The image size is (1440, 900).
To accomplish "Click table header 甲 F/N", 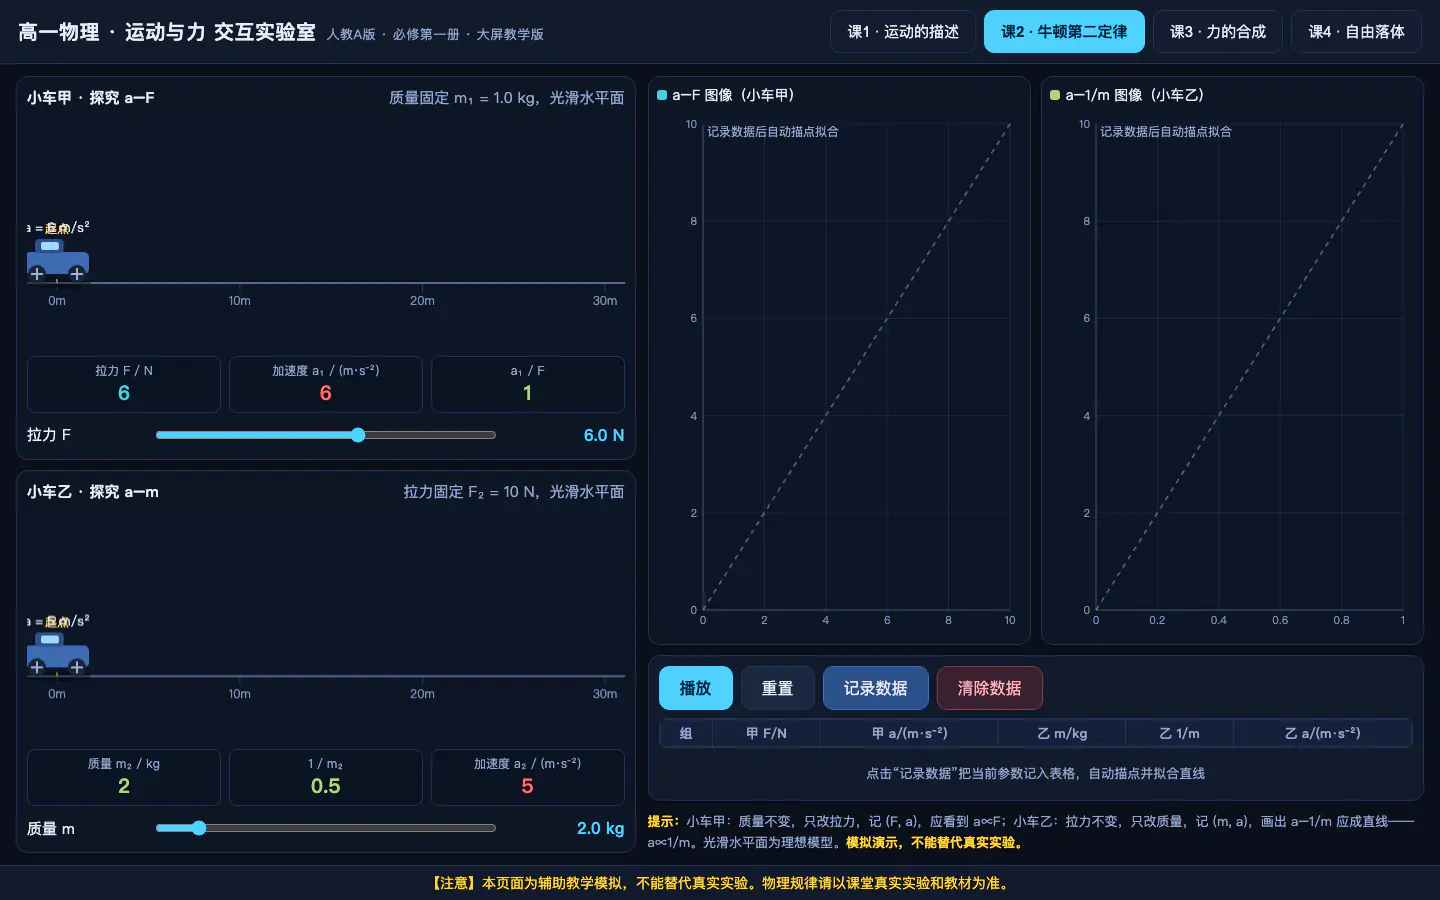I will (766, 733).
